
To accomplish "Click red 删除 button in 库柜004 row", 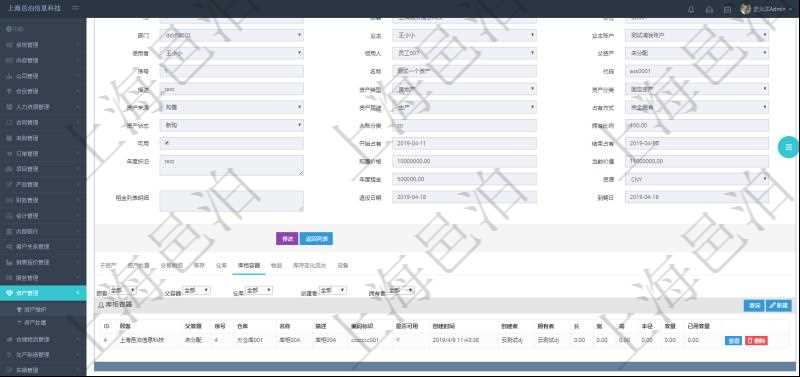I will click(x=756, y=340).
